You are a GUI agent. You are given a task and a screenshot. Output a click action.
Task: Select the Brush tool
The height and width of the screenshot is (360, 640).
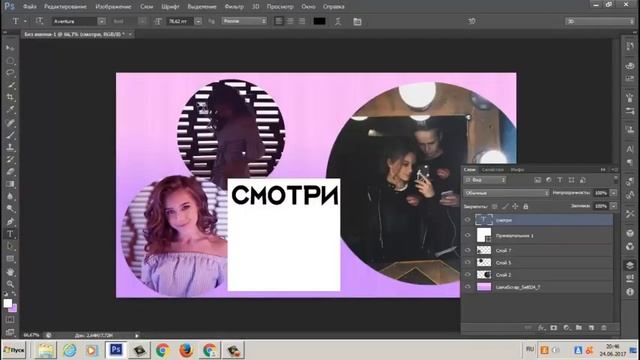click(x=10, y=135)
